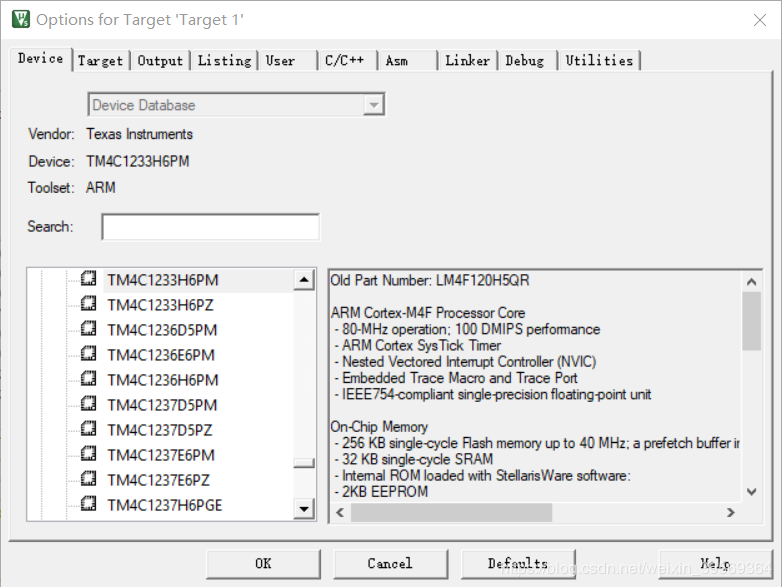Image resolution: width=782 pixels, height=587 pixels.
Task: Confirm with the OK button
Action: click(263, 564)
